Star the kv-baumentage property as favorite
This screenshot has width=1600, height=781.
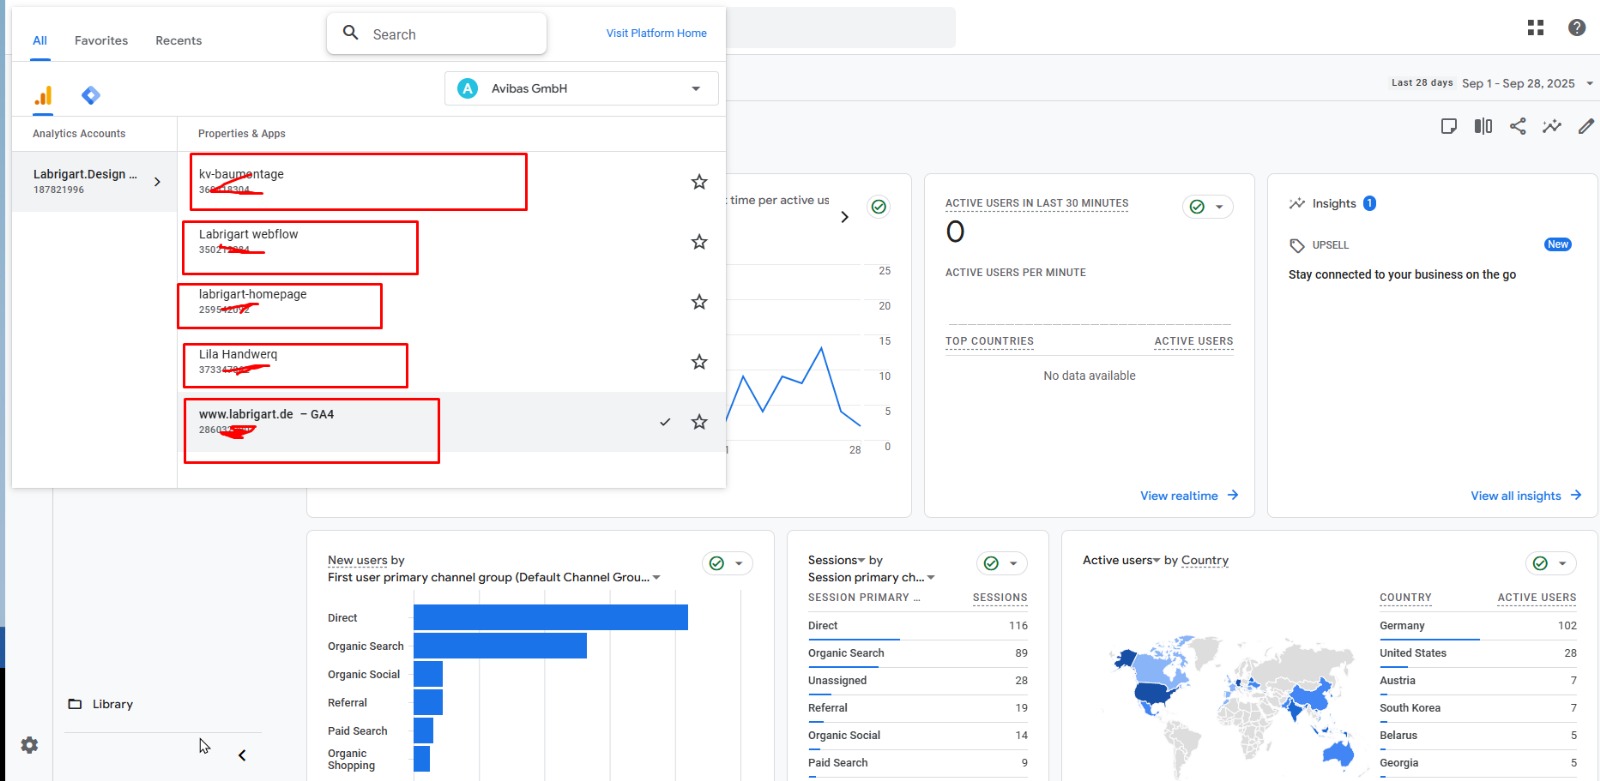pyautogui.click(x=699, y=182)
